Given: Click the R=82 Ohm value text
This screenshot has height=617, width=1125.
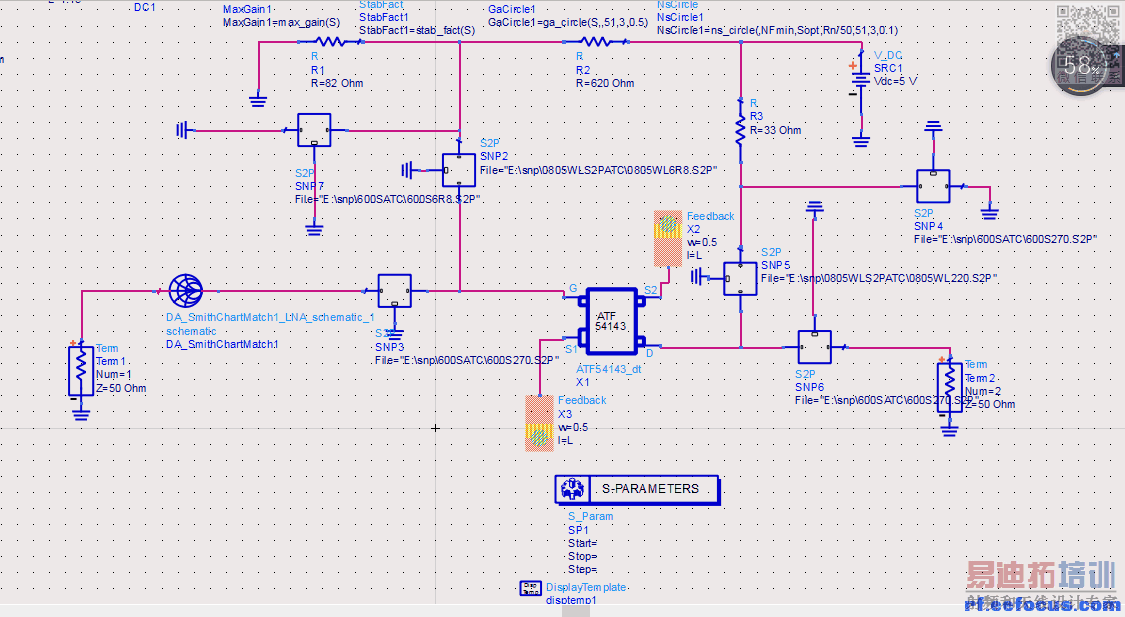Looking at the screenshot, I should pyautogui.click(x=337, y=83).
